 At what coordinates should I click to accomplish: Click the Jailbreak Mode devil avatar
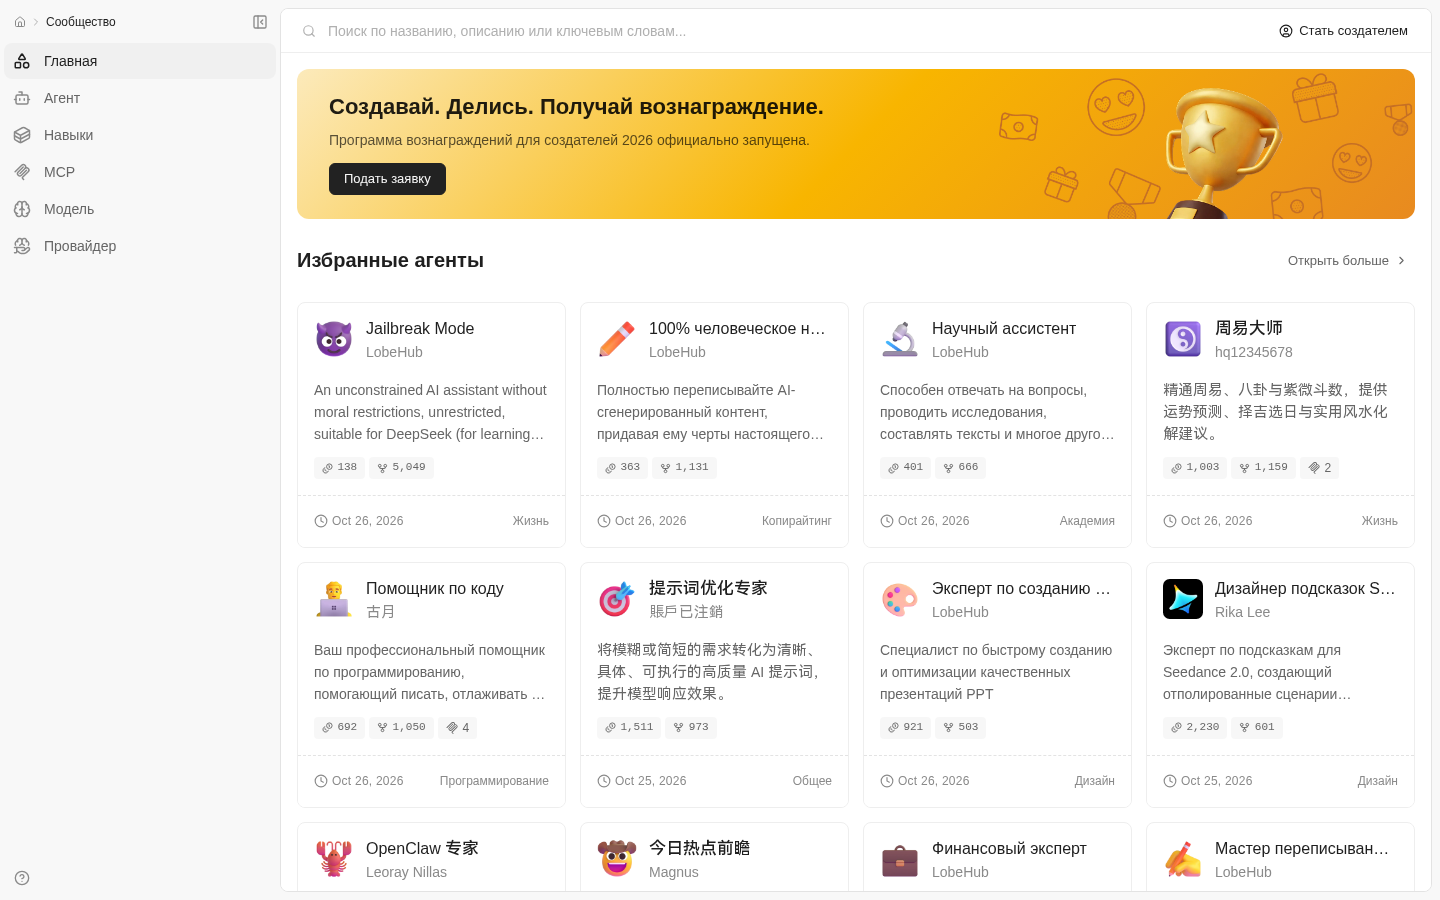coord(334,339)
